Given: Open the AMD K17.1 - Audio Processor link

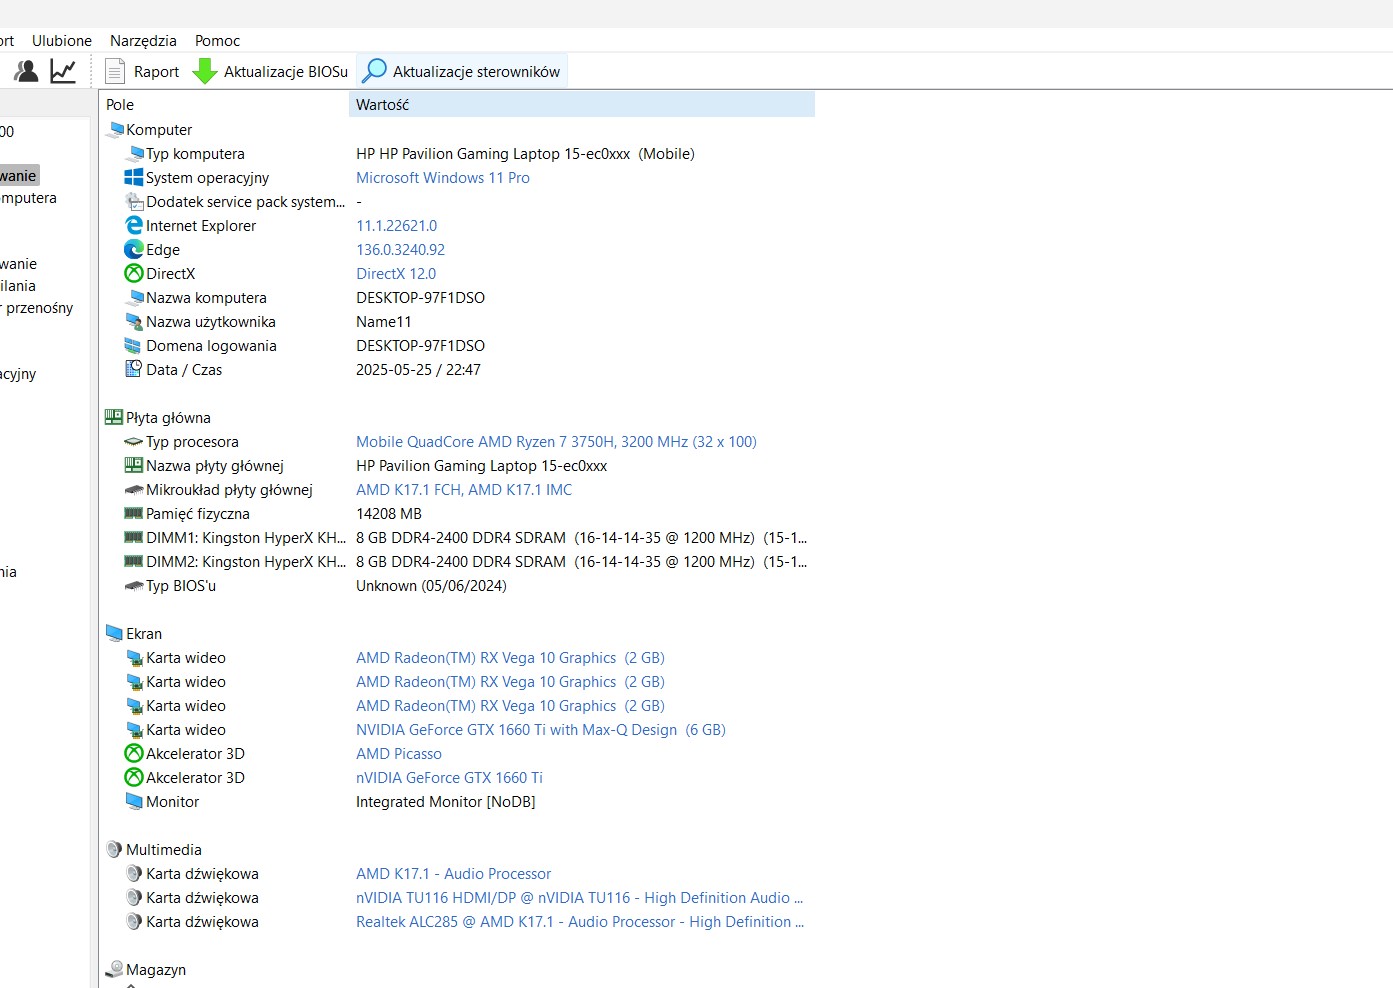Looking at the screenshot, I should [453, 874].
